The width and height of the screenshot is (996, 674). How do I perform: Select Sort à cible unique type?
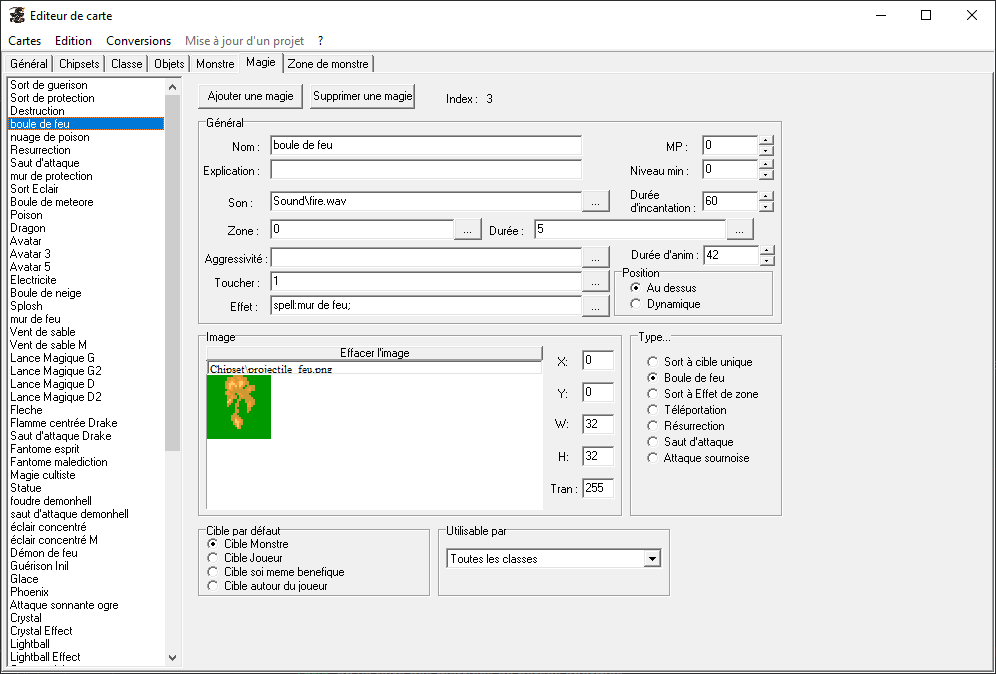[653, 362]
